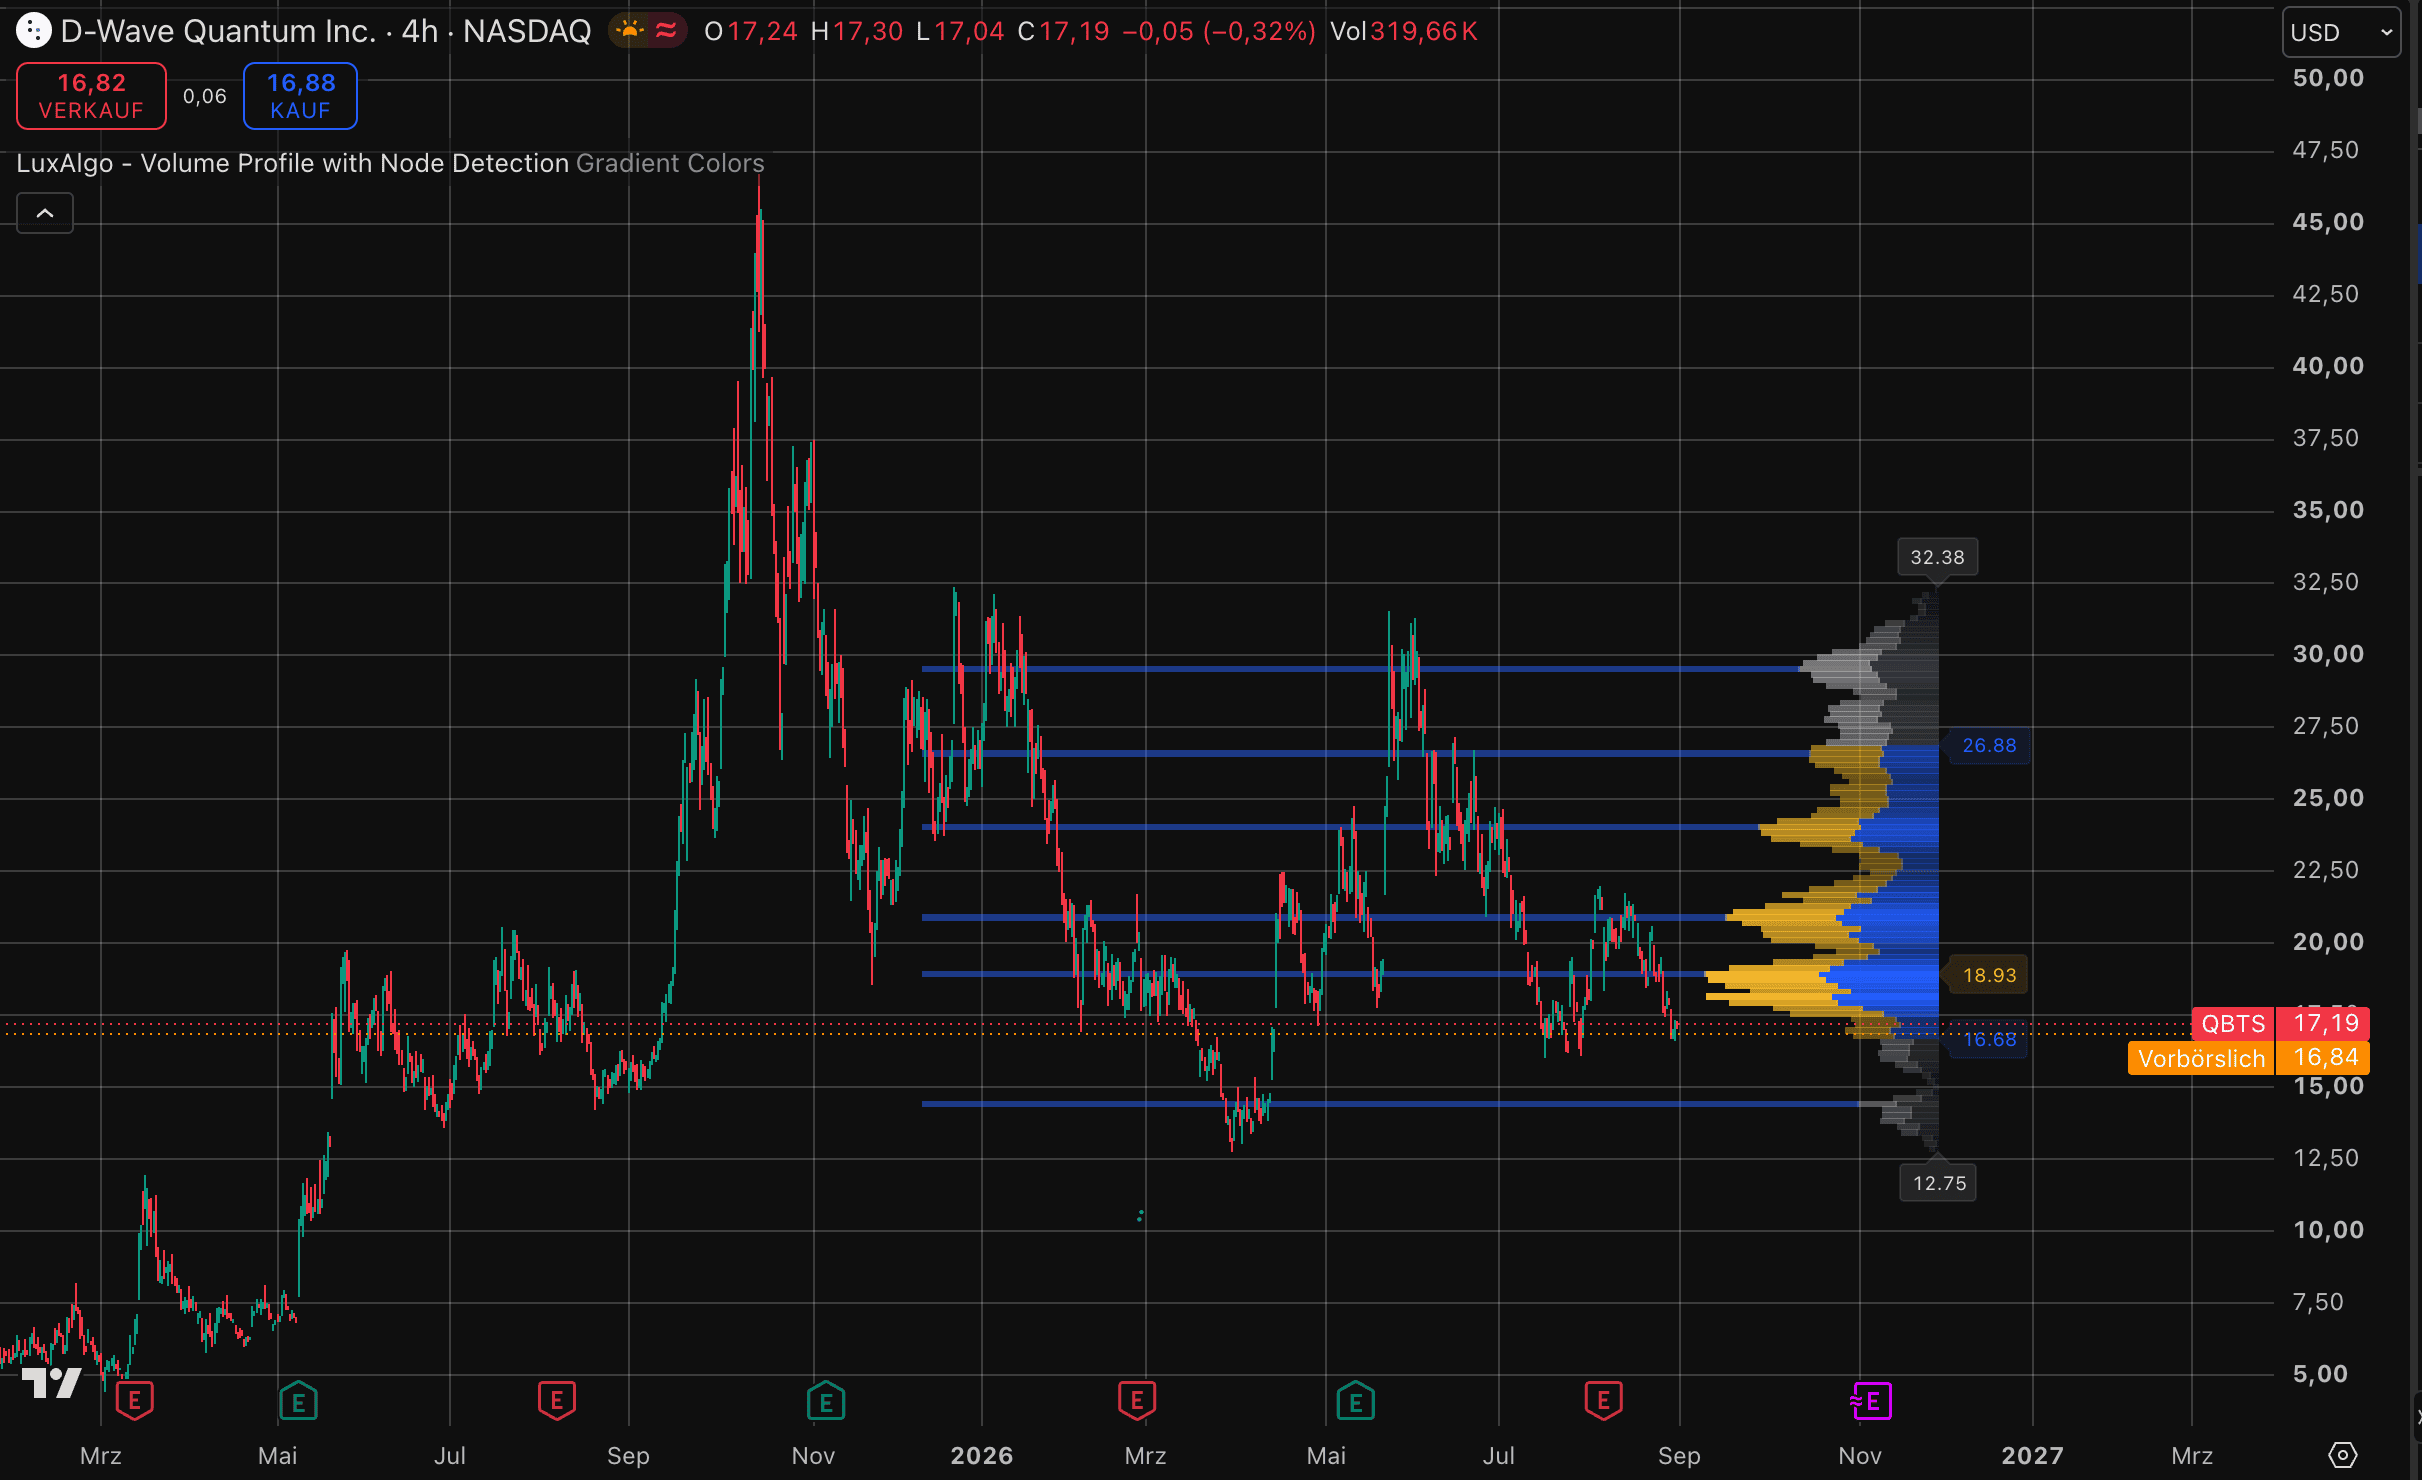Click the 2027 label on time axis
The width and height of the screenshot is (2422, 1480).
2033,1456
